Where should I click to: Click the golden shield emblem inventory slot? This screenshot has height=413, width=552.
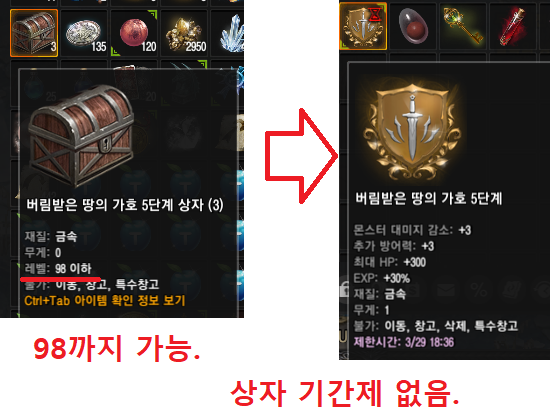click(363, 26)
